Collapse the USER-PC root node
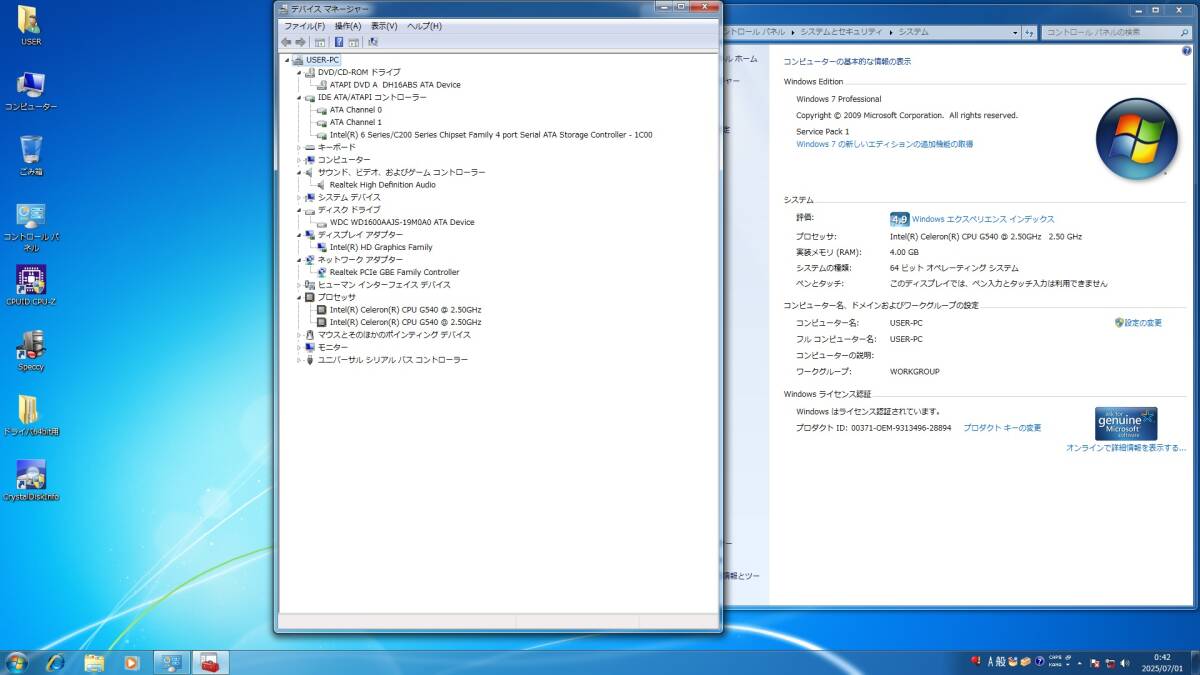The image size is (1200, 675). point(287,60)
